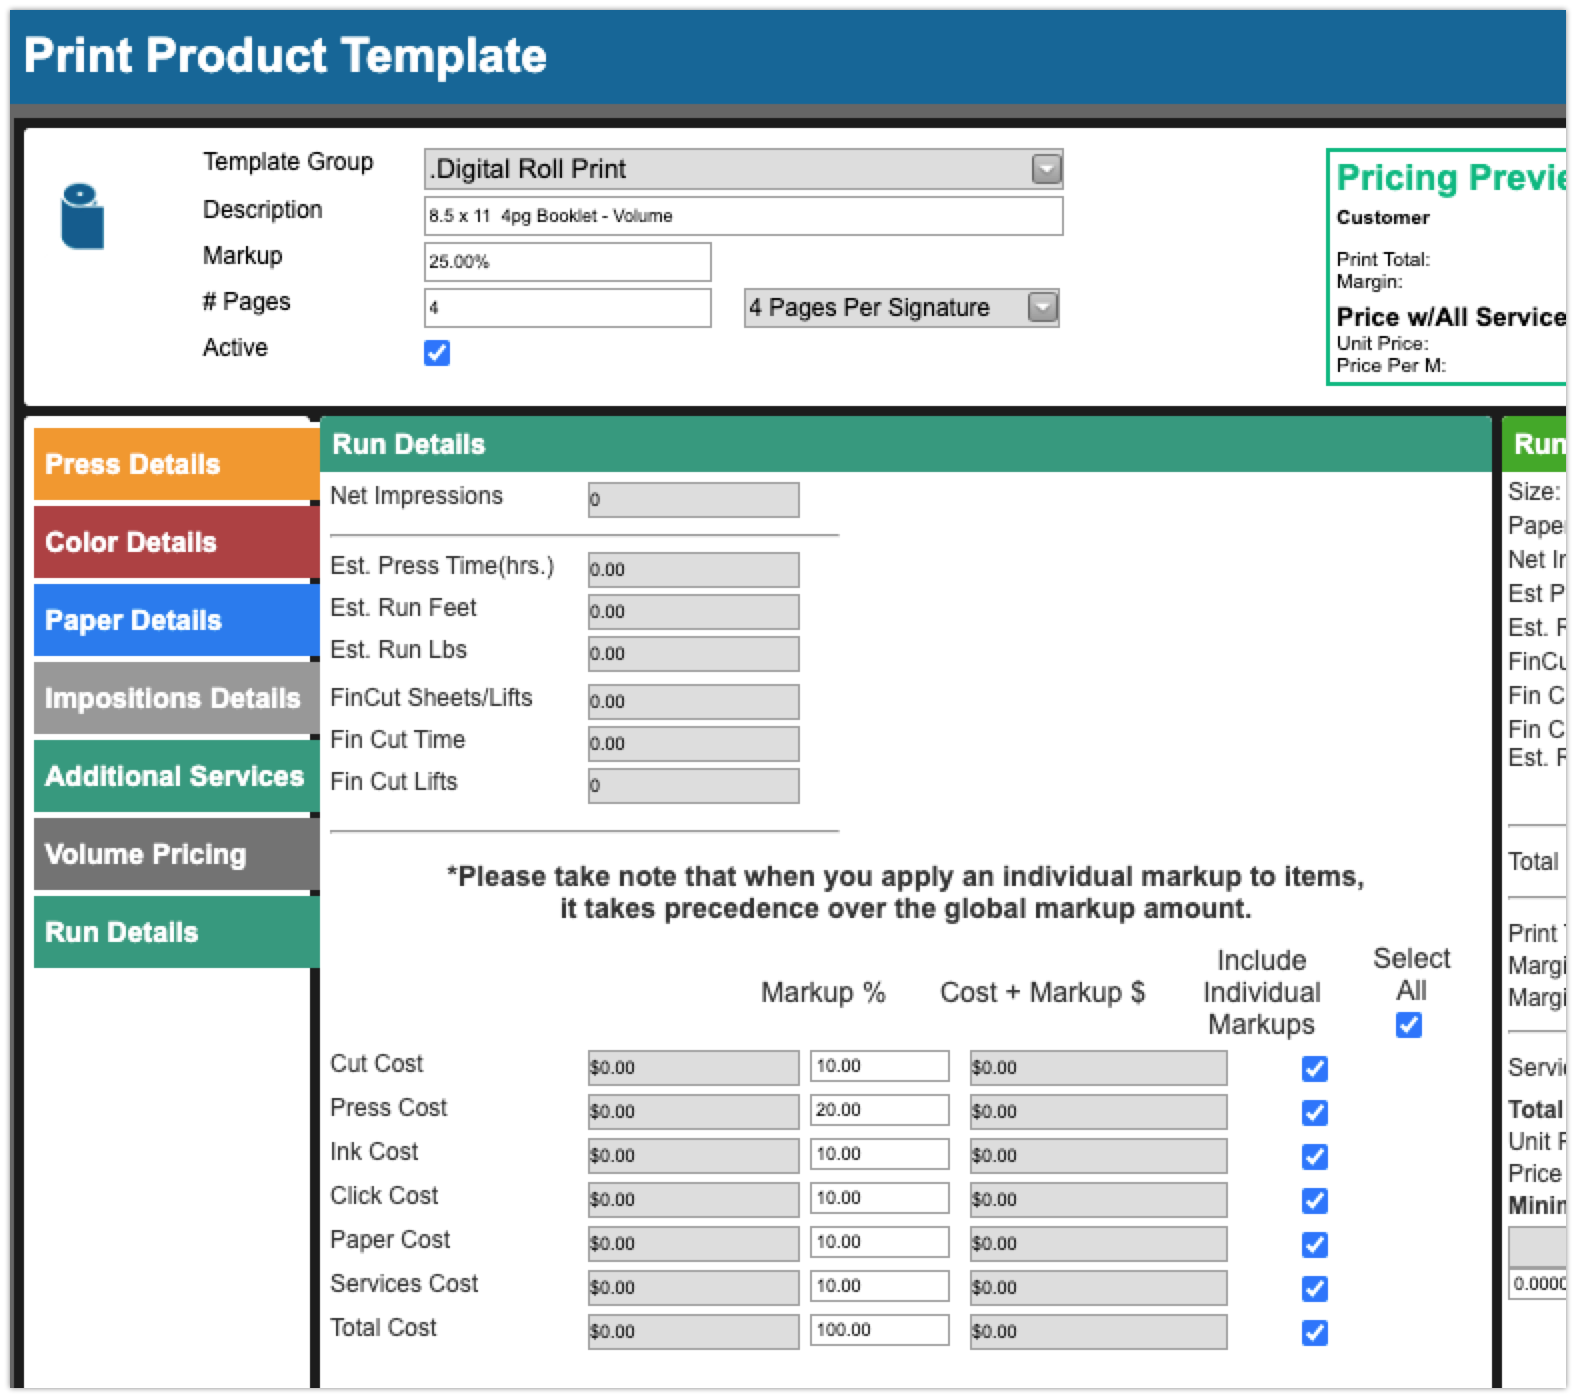This screenshot has height=1398, width=1576.
Task: Open the Pages Per Signature dropdown
Action: point(901,307)
